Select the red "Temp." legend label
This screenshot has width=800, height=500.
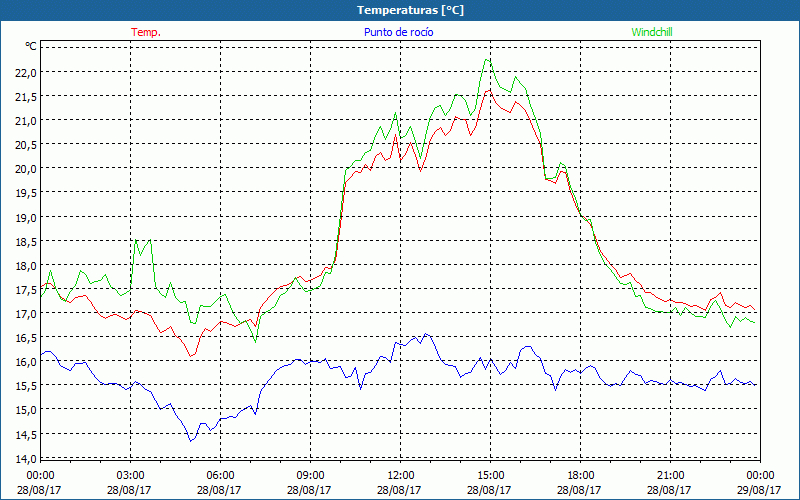tap(146, 32)
